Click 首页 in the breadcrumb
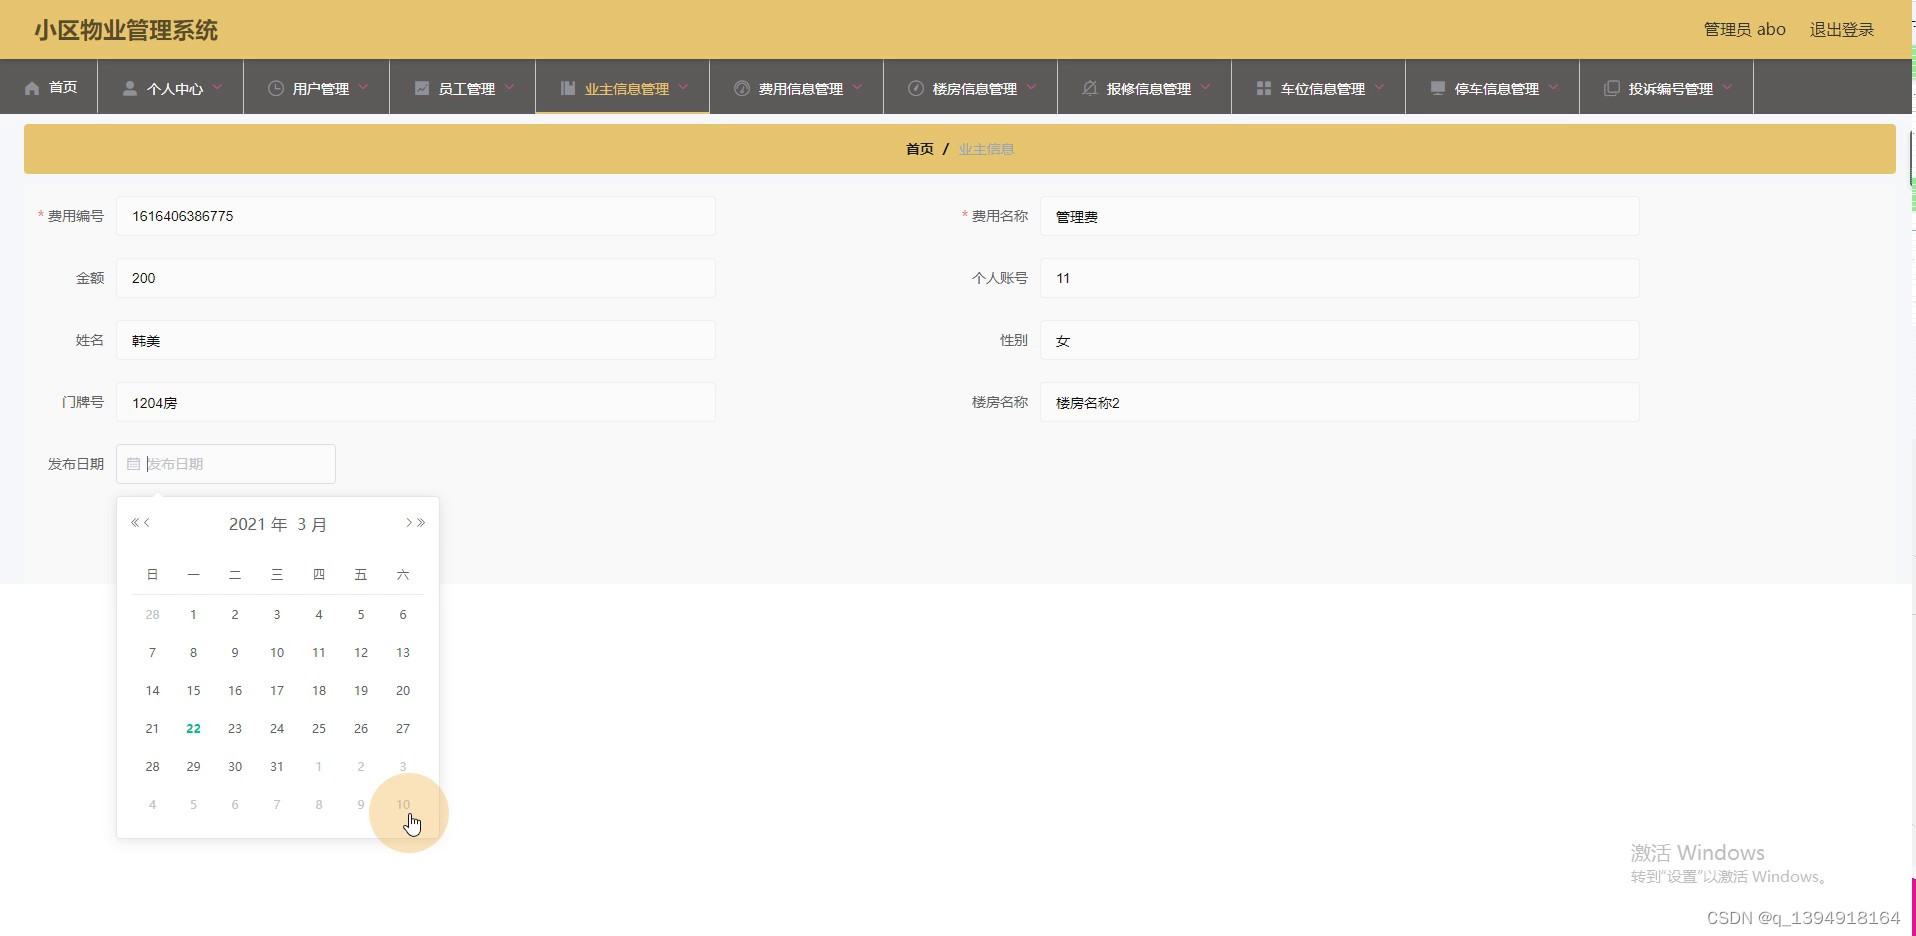This screenshot has height=936, width=1916. [920, 149]
